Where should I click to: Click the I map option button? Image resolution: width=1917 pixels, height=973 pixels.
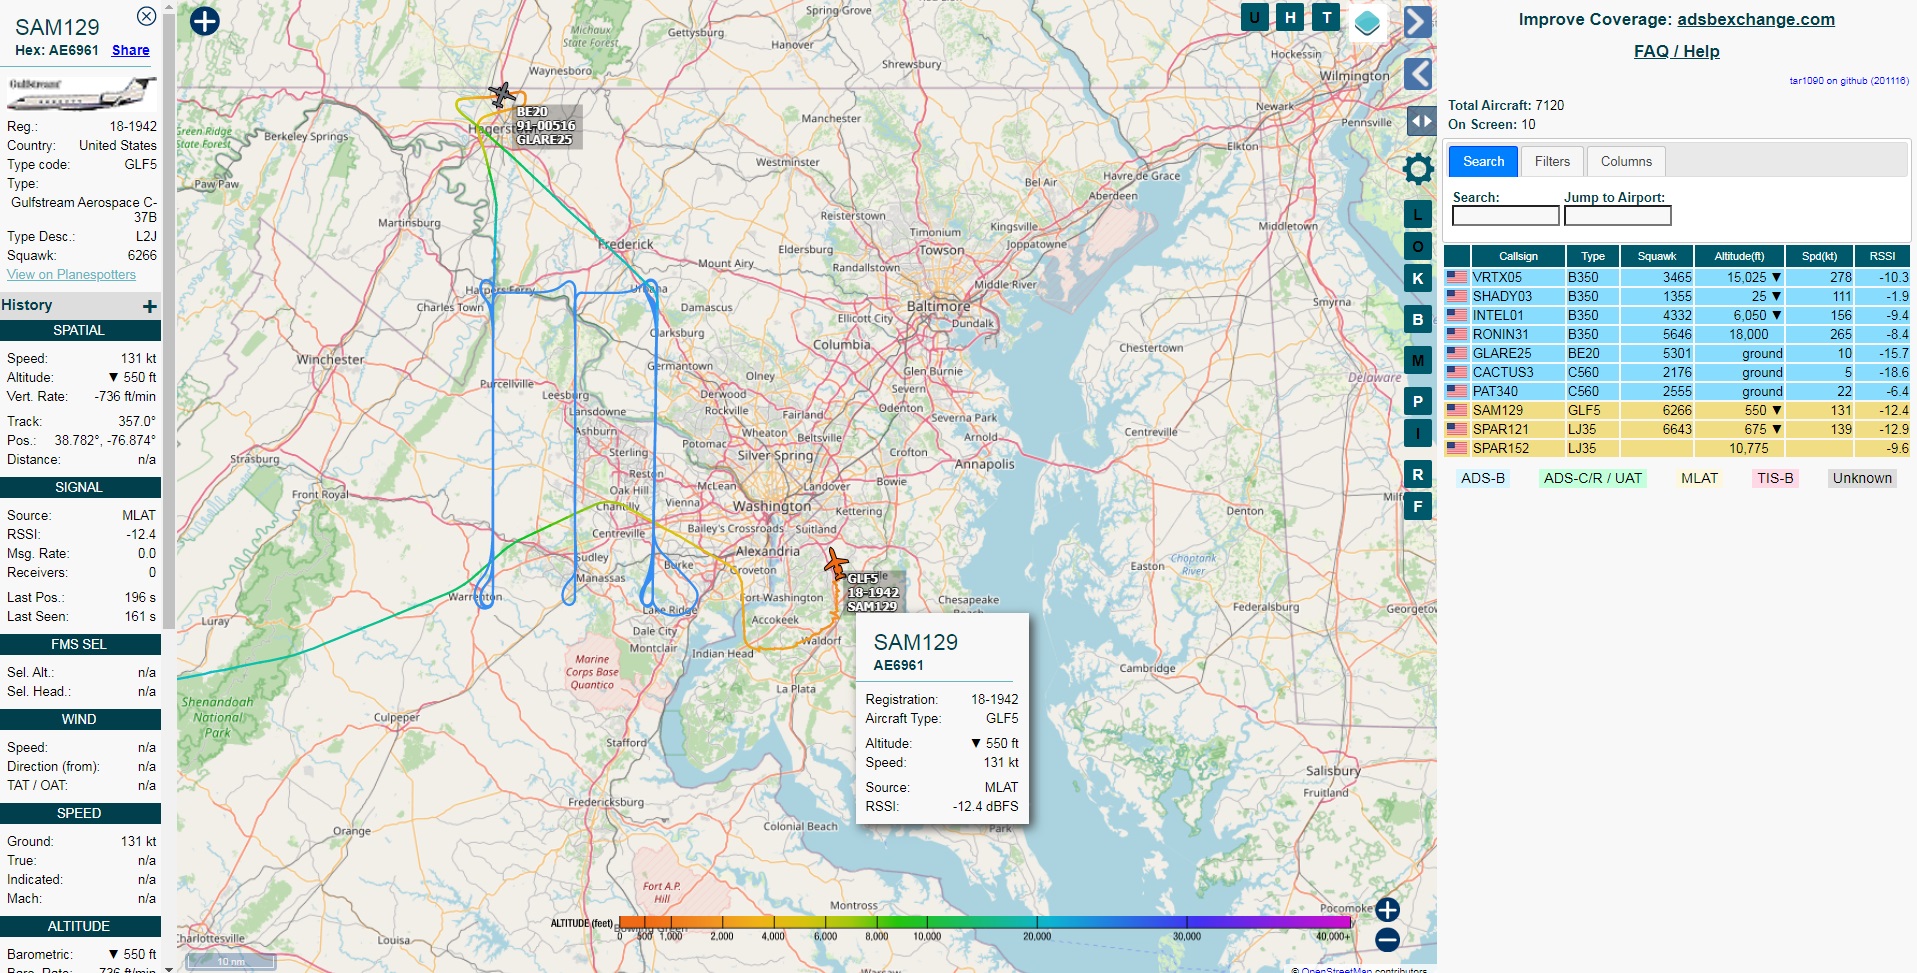[x=1417, y=433]
